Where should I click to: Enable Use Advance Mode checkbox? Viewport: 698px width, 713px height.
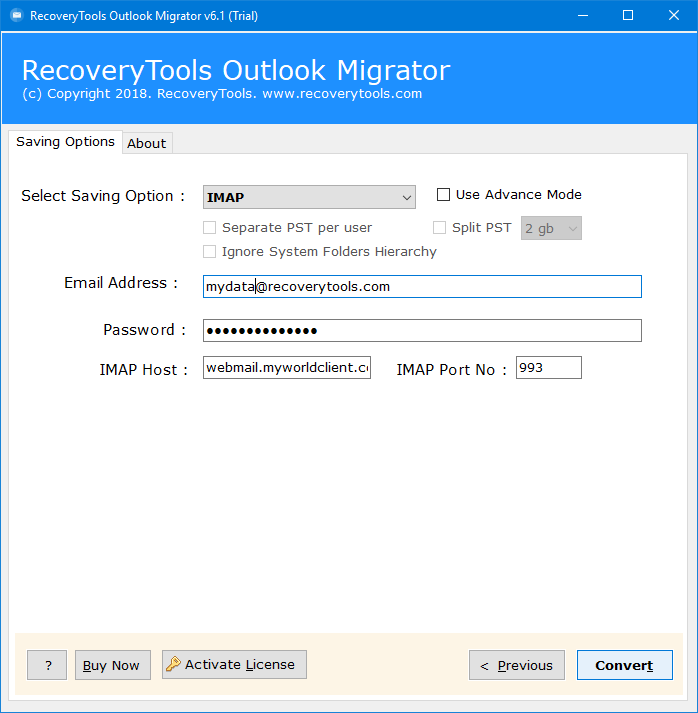click(443, 195)
